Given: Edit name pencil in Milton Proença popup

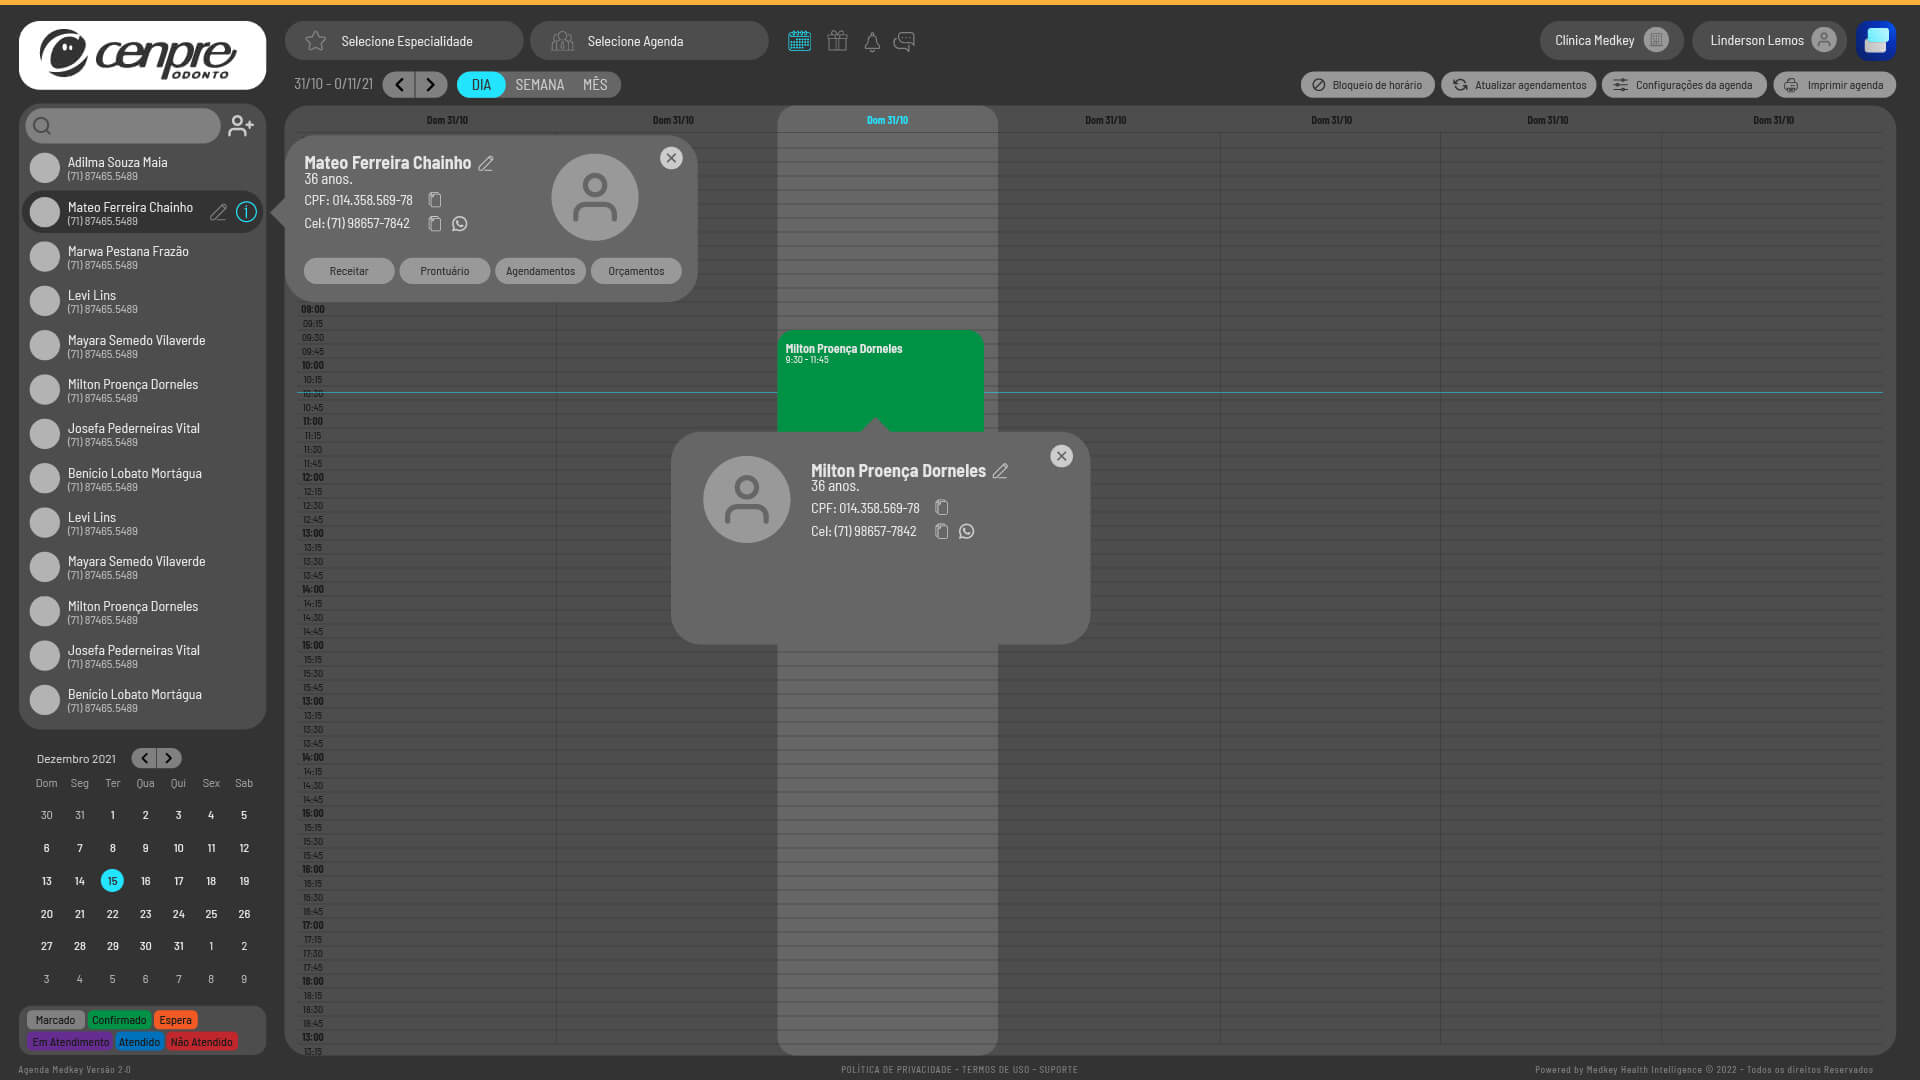Looking at the screenshot, I should tap(1000, 471).
